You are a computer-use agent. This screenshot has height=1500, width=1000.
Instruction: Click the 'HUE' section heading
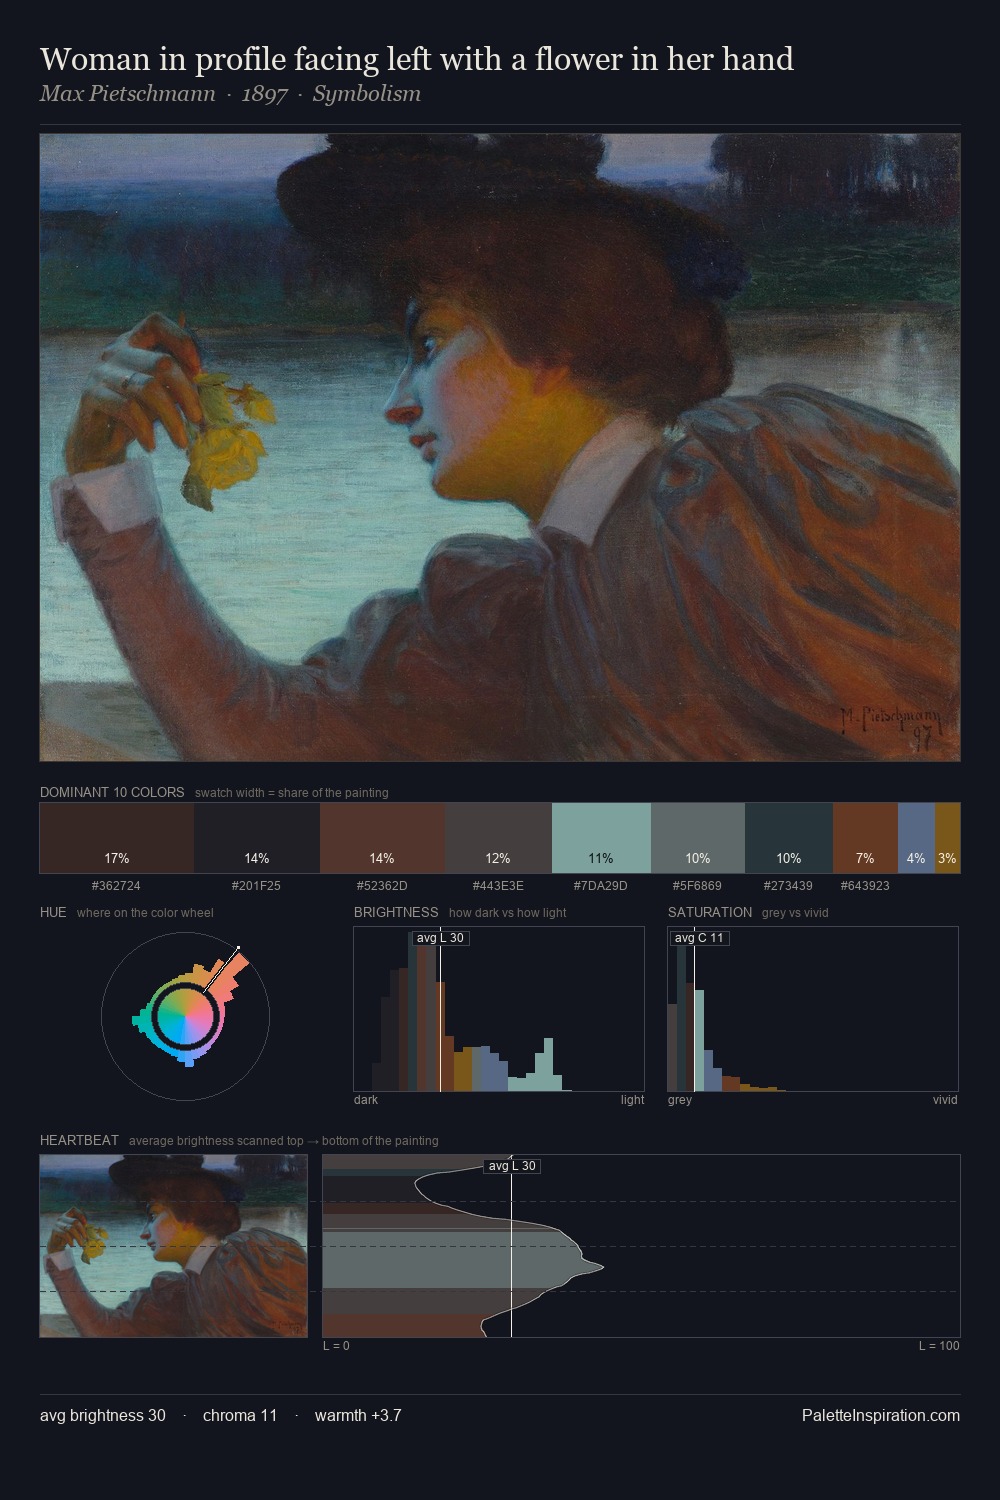[x=53, y=912]
